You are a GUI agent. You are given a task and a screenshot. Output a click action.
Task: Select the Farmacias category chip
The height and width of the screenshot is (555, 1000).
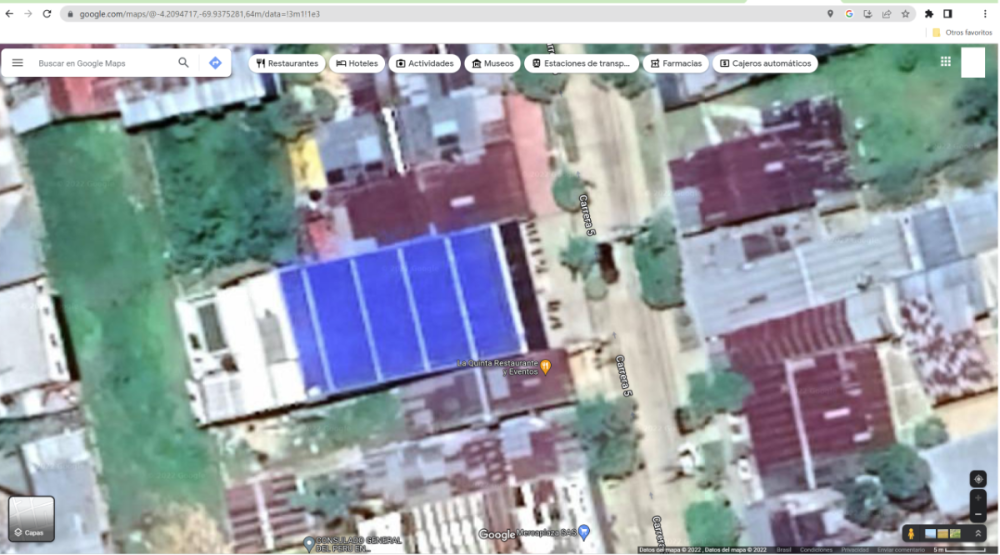tap(675, 63)
